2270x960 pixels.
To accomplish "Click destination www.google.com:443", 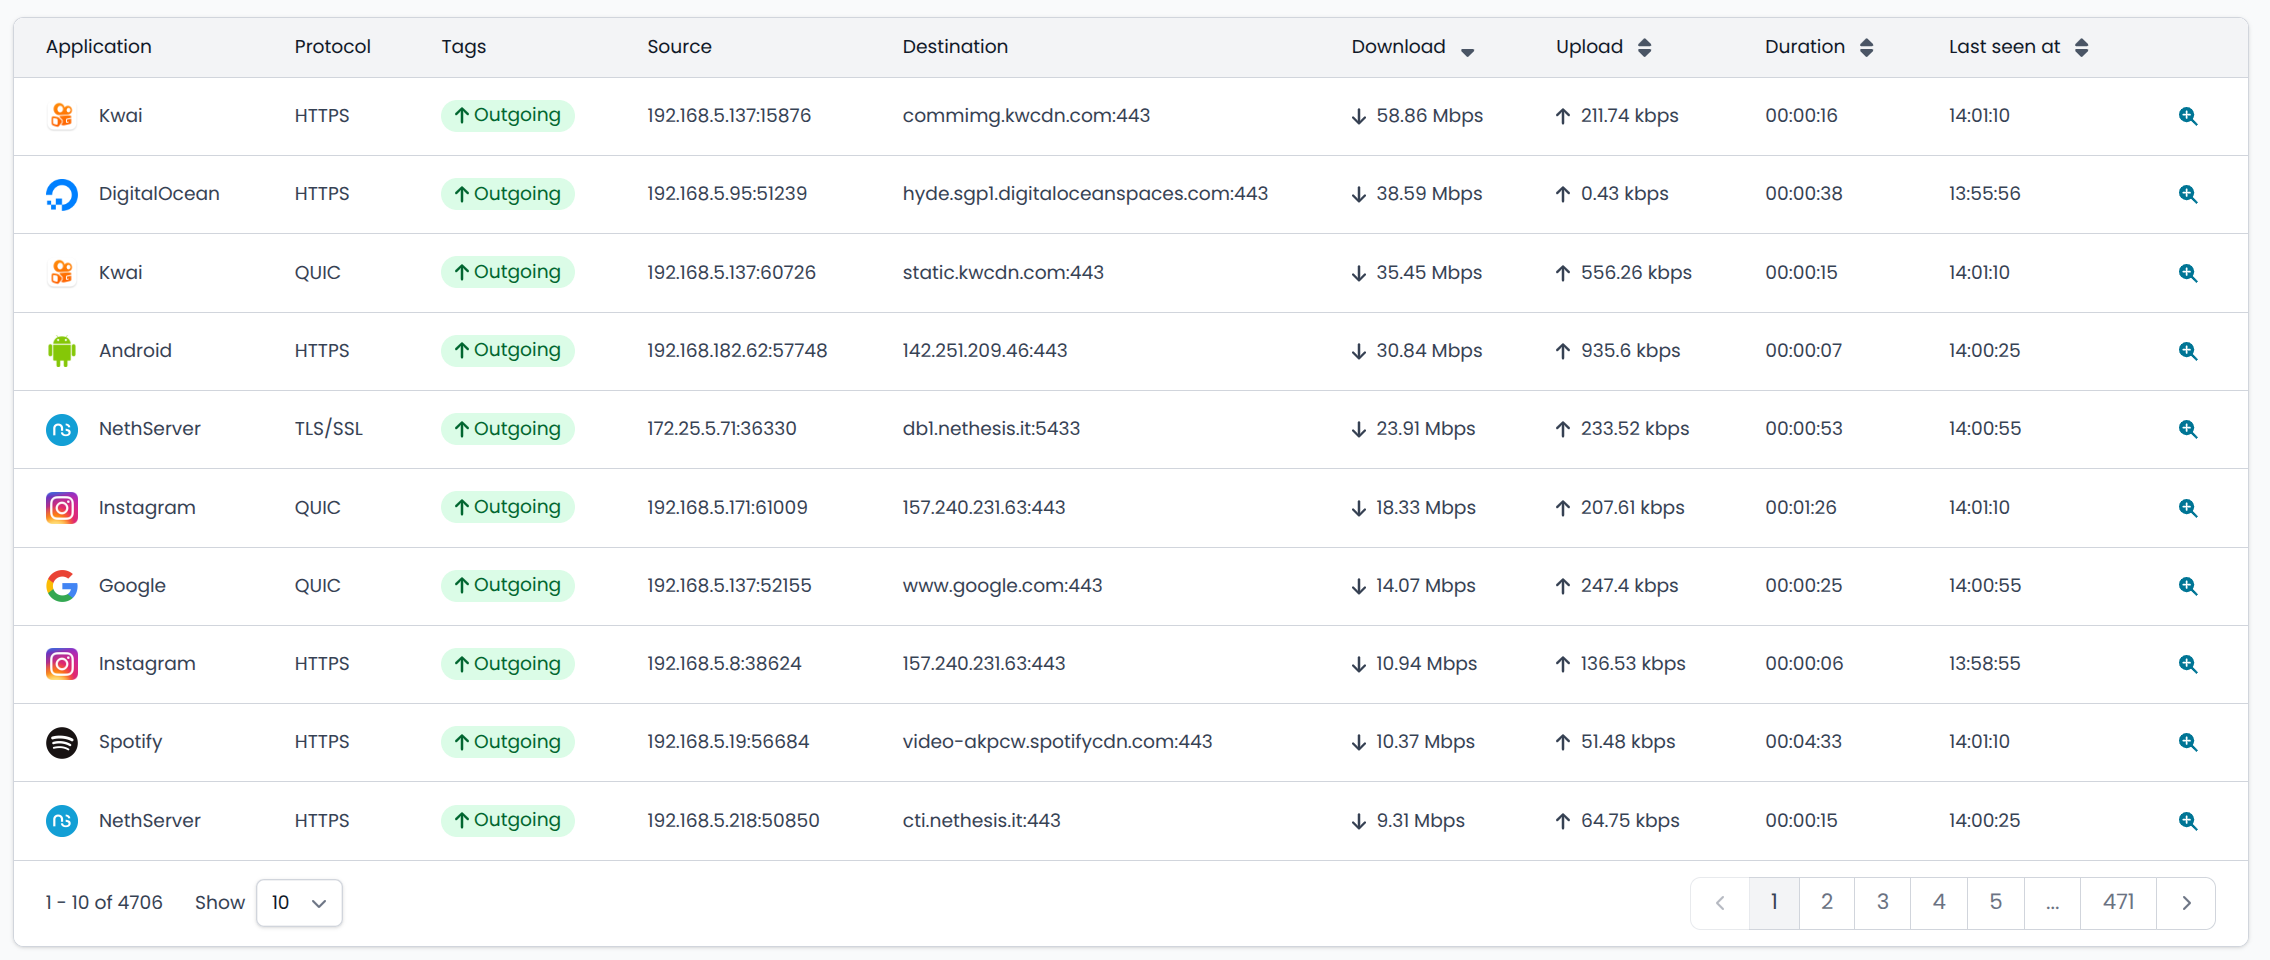I will (x=1002, y=586).
